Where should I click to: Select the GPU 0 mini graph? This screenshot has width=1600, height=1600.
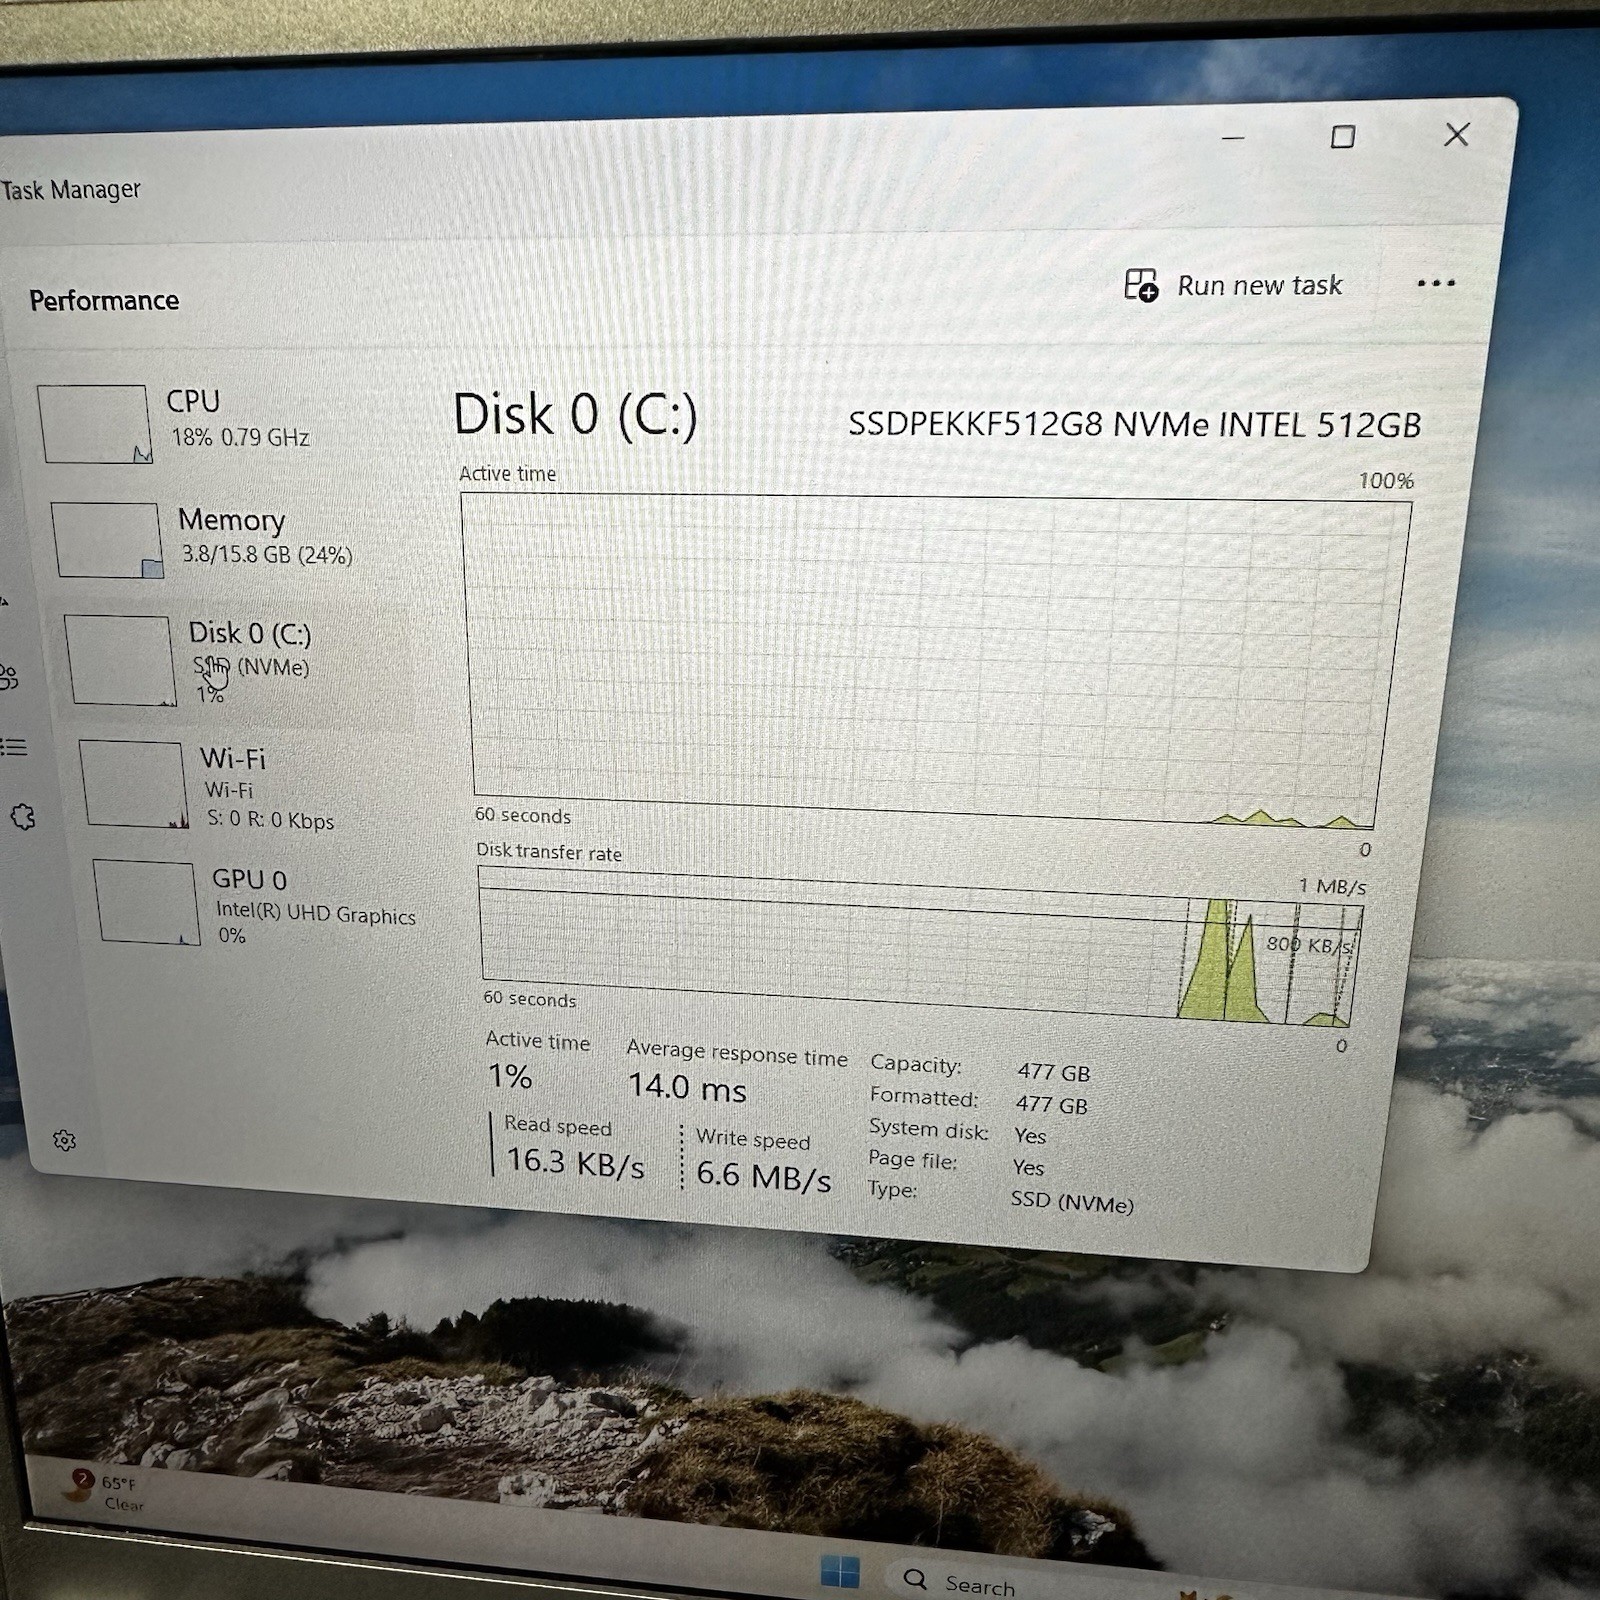pos(148,903)
